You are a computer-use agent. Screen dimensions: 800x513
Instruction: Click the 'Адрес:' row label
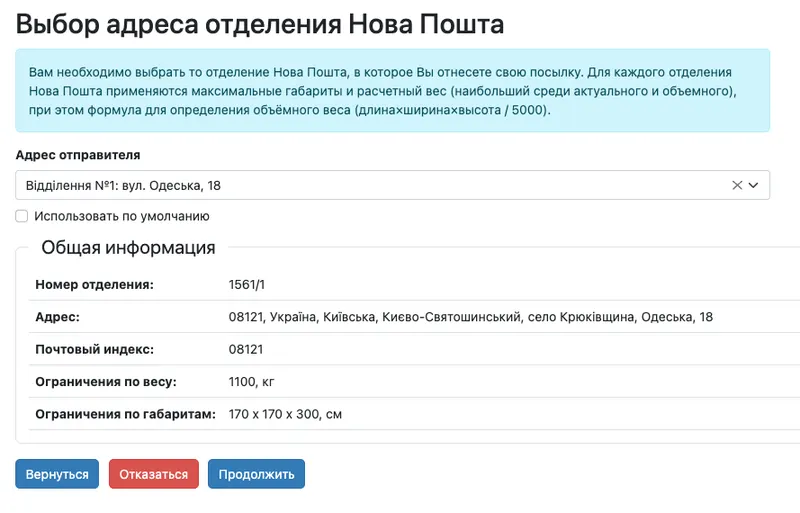58,317
